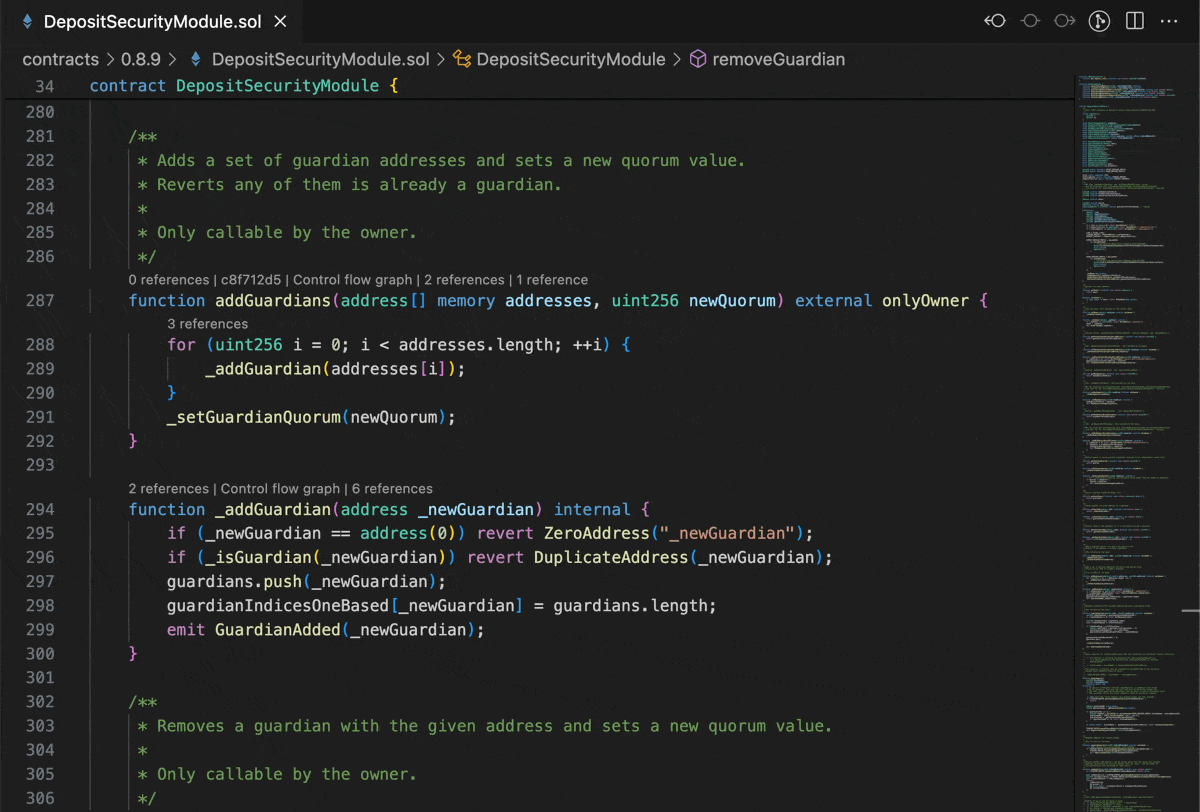Open the removeGuardian breadcrumb item

(778, 59)
